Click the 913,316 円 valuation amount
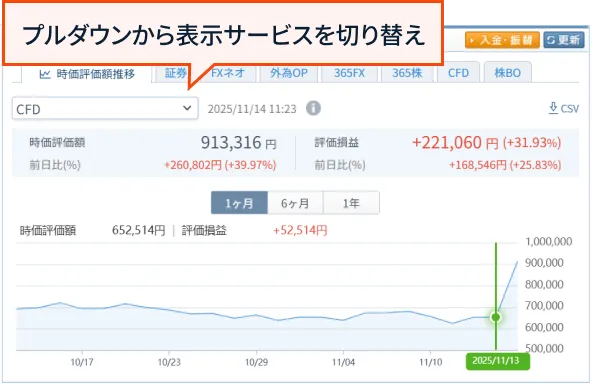The width and height of the screenshot is (592, 384). [239, 143]
